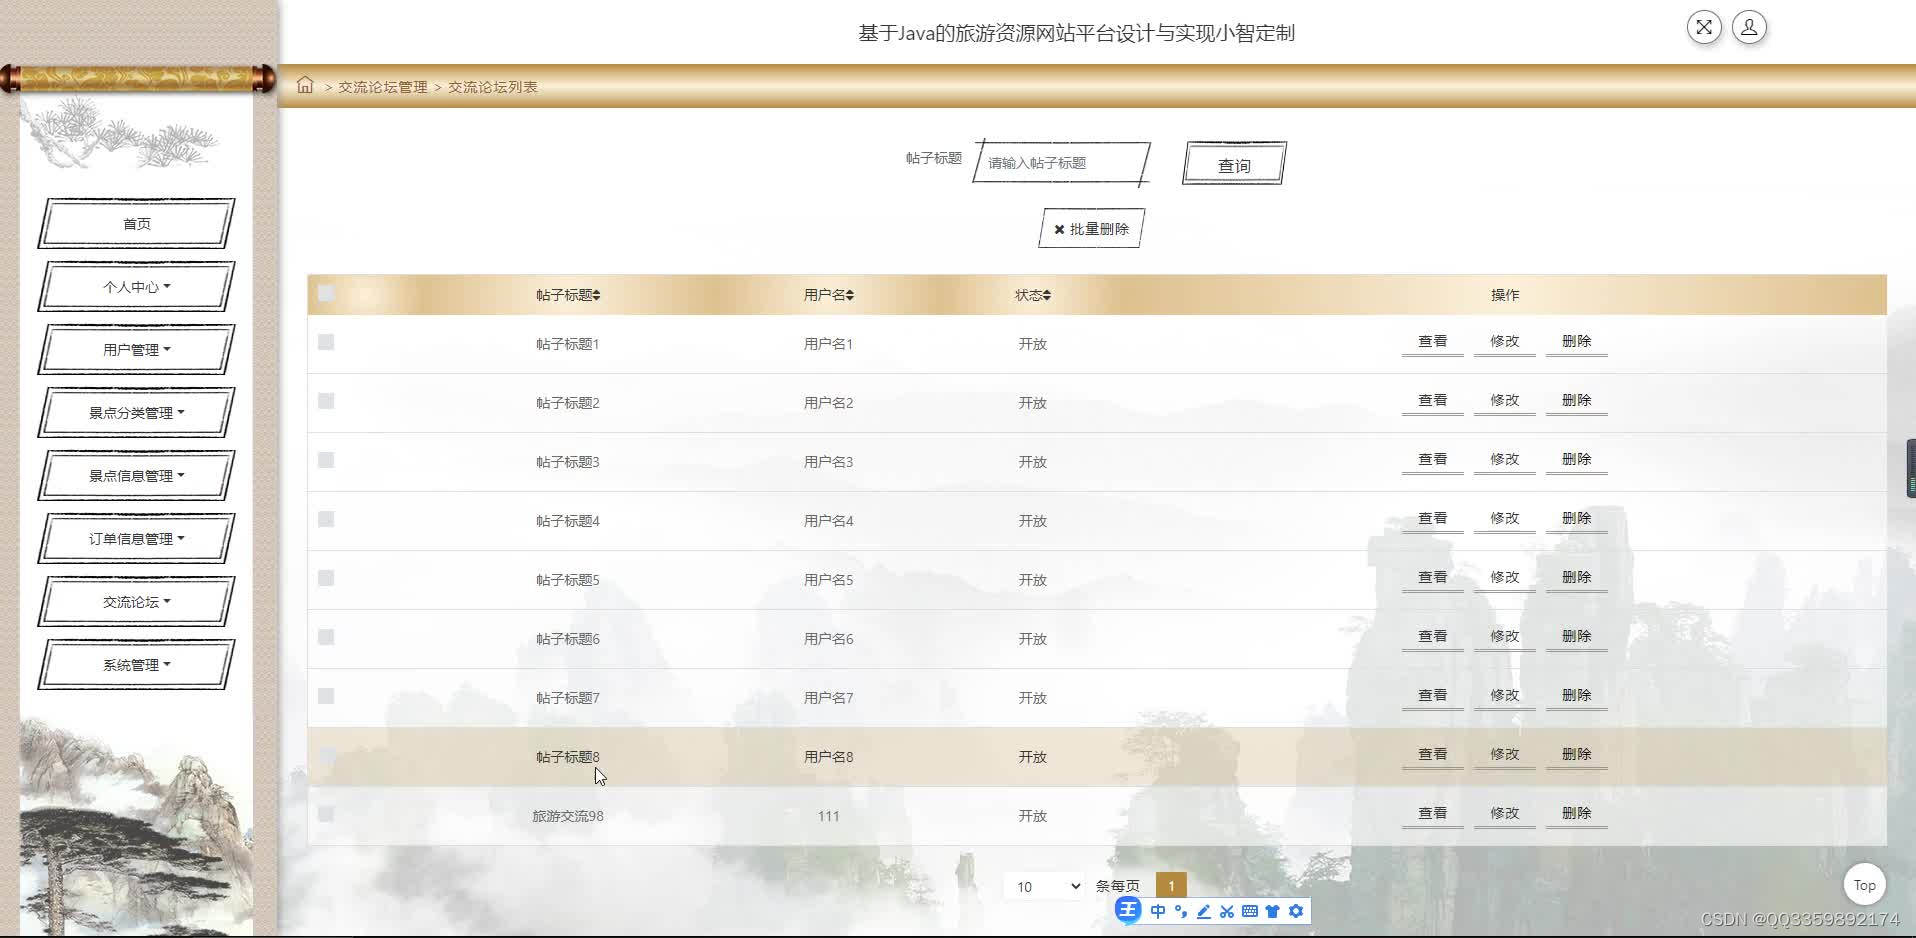1916x938 pixels.
Task: Sort by 状态 column arrows
Action: point(1046,295)
